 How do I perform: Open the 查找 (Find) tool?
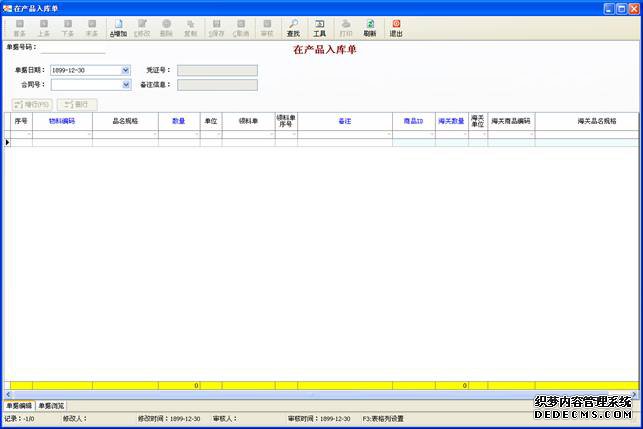(x=293, y=27)
